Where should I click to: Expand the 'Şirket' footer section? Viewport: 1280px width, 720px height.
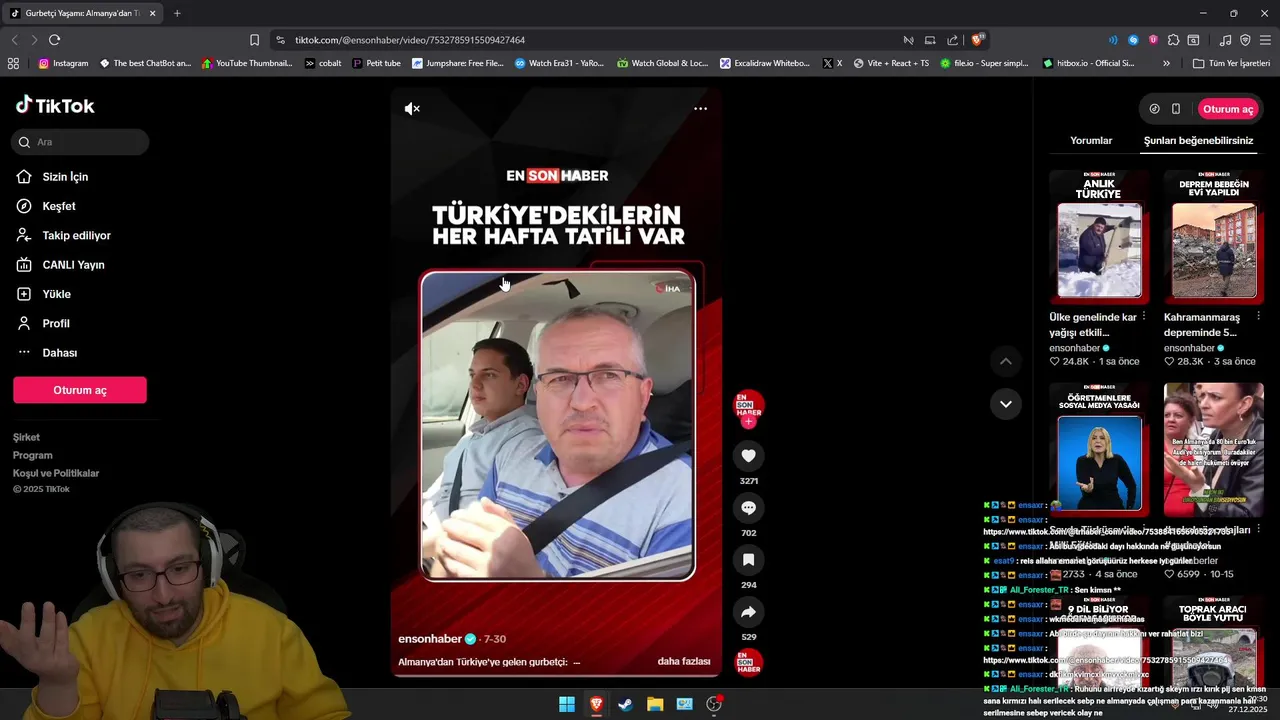click(x=27, y=437)
